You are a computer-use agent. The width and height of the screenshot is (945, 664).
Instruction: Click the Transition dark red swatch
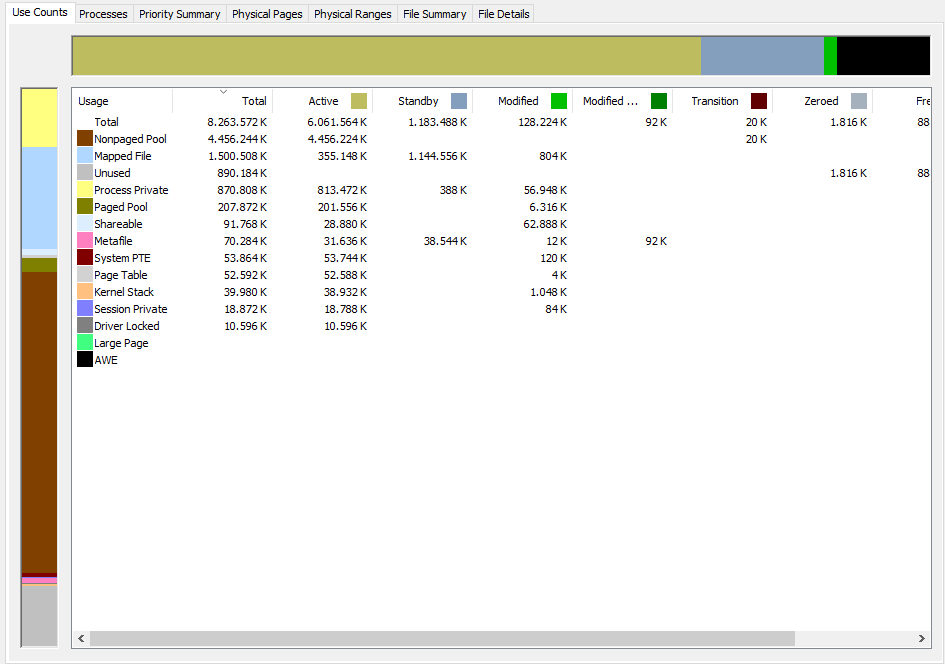759,101
